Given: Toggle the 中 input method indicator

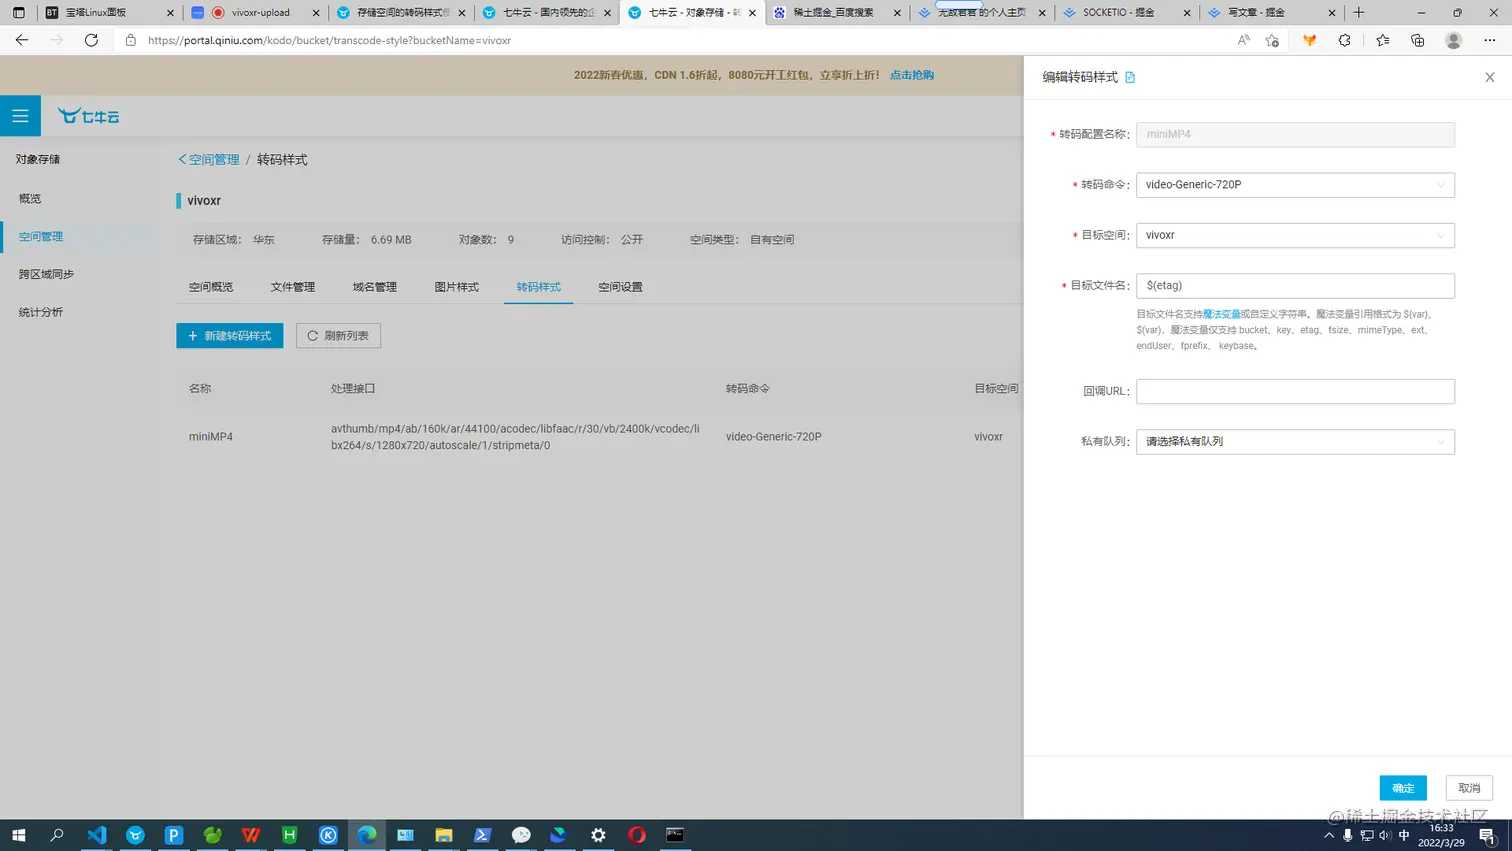Looking at the screenshot, I should (1404, 836).
